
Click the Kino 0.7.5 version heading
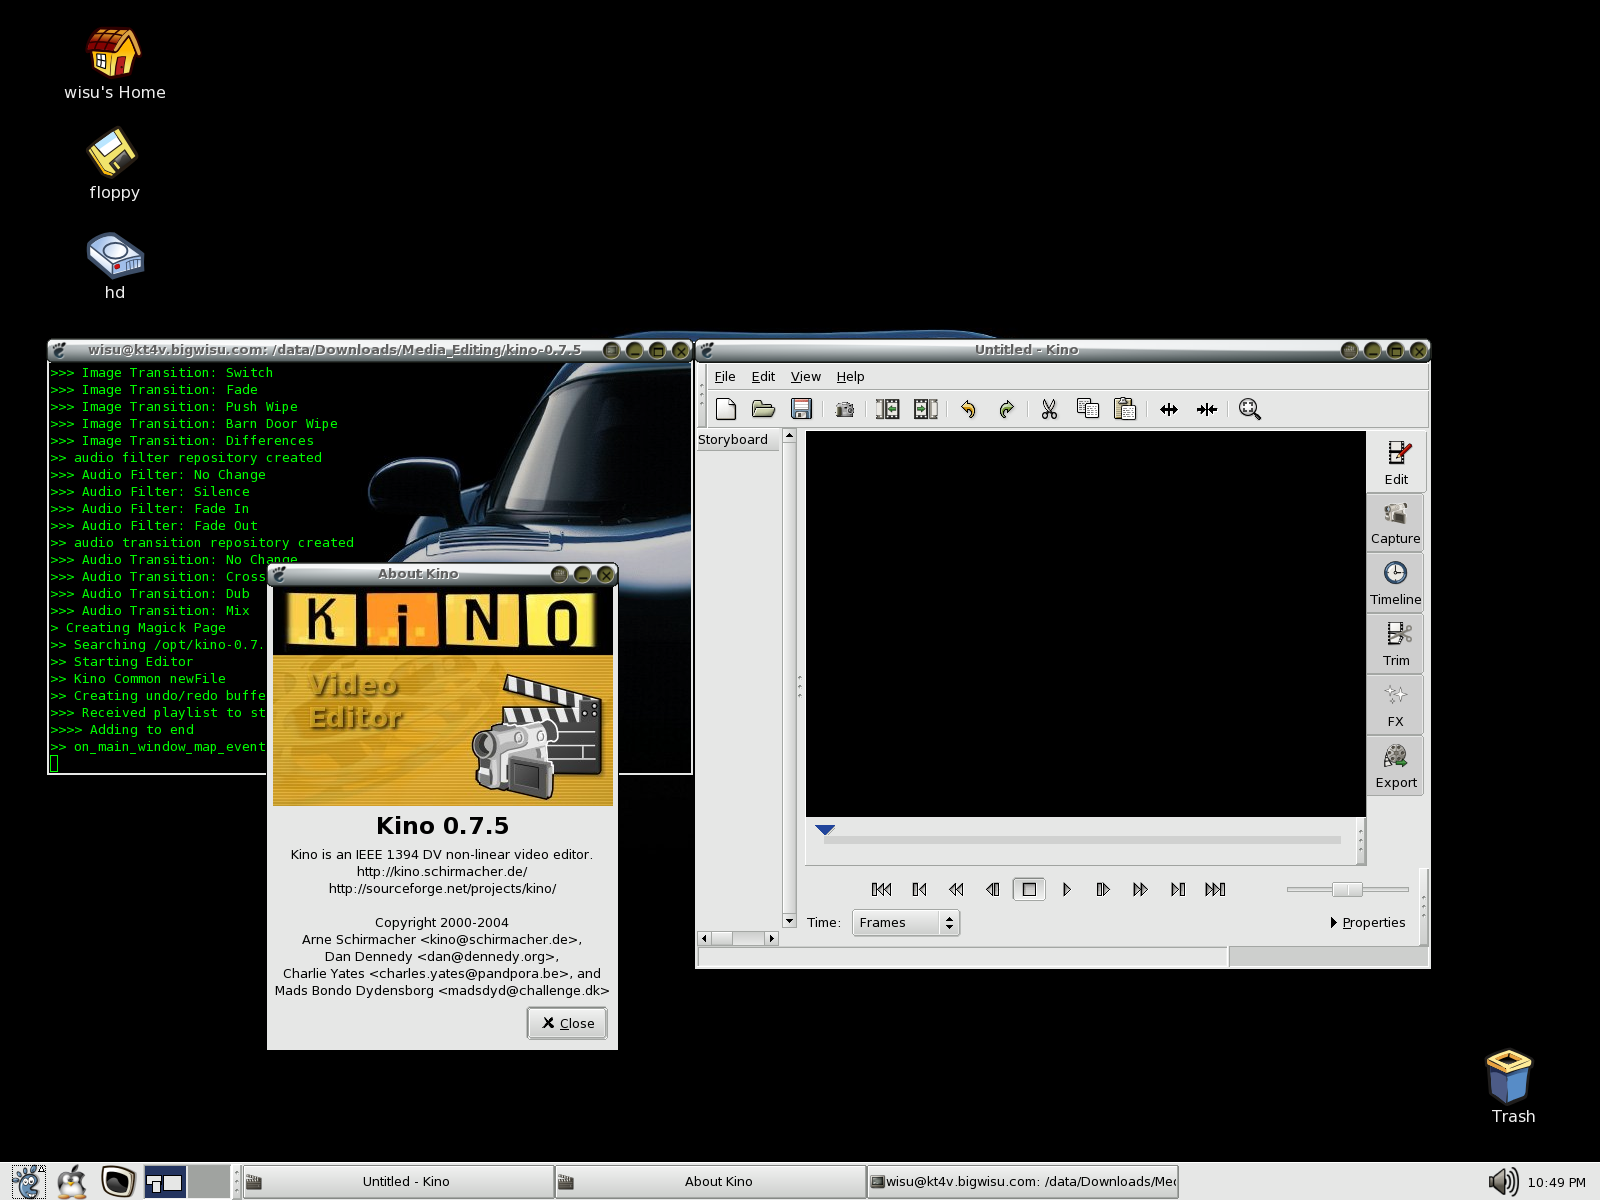pyautogui.click(x=442, y=825)
